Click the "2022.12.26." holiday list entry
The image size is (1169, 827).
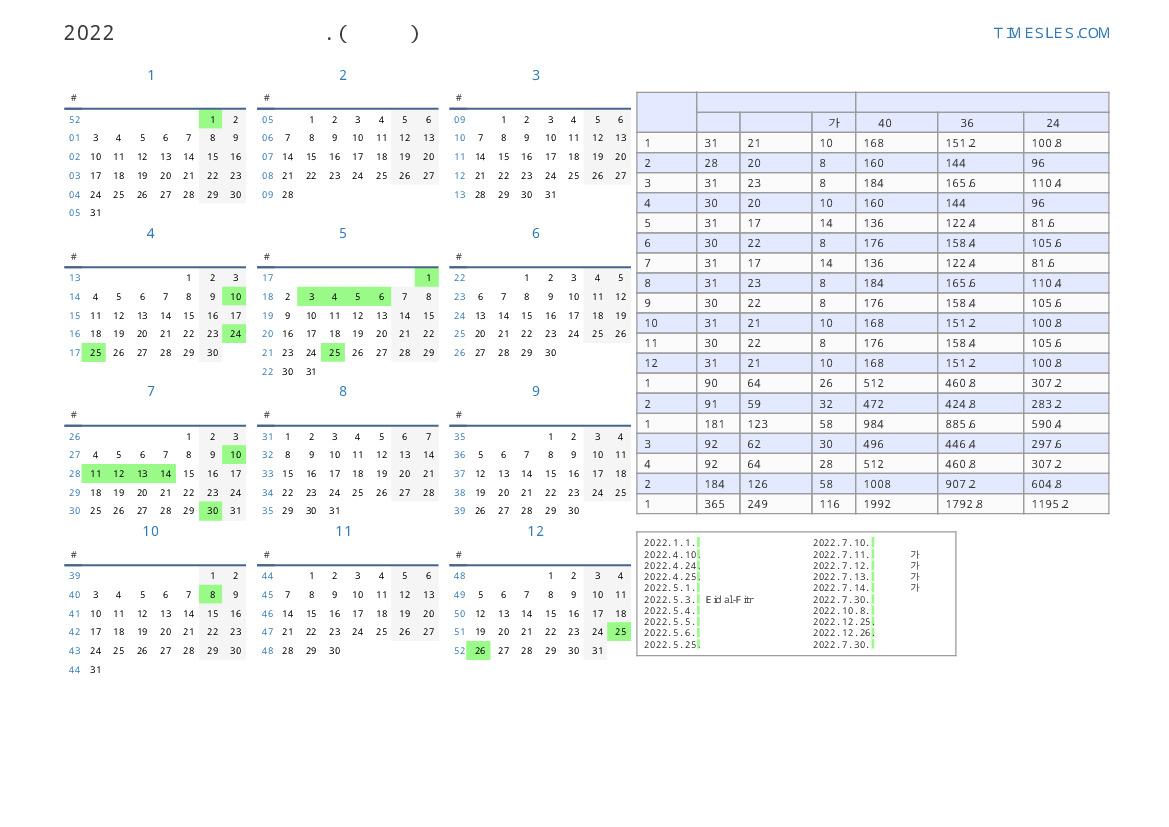(x=843, y=633)
